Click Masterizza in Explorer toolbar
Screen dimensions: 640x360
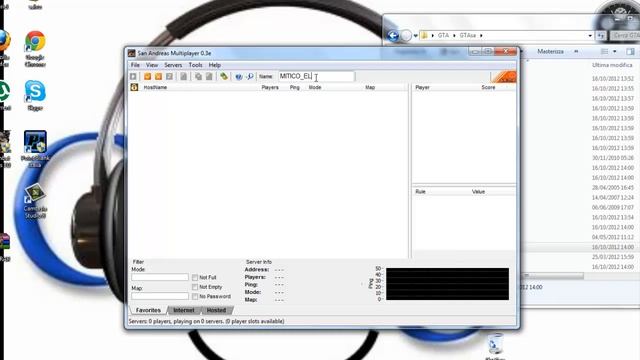pos(550,51)
